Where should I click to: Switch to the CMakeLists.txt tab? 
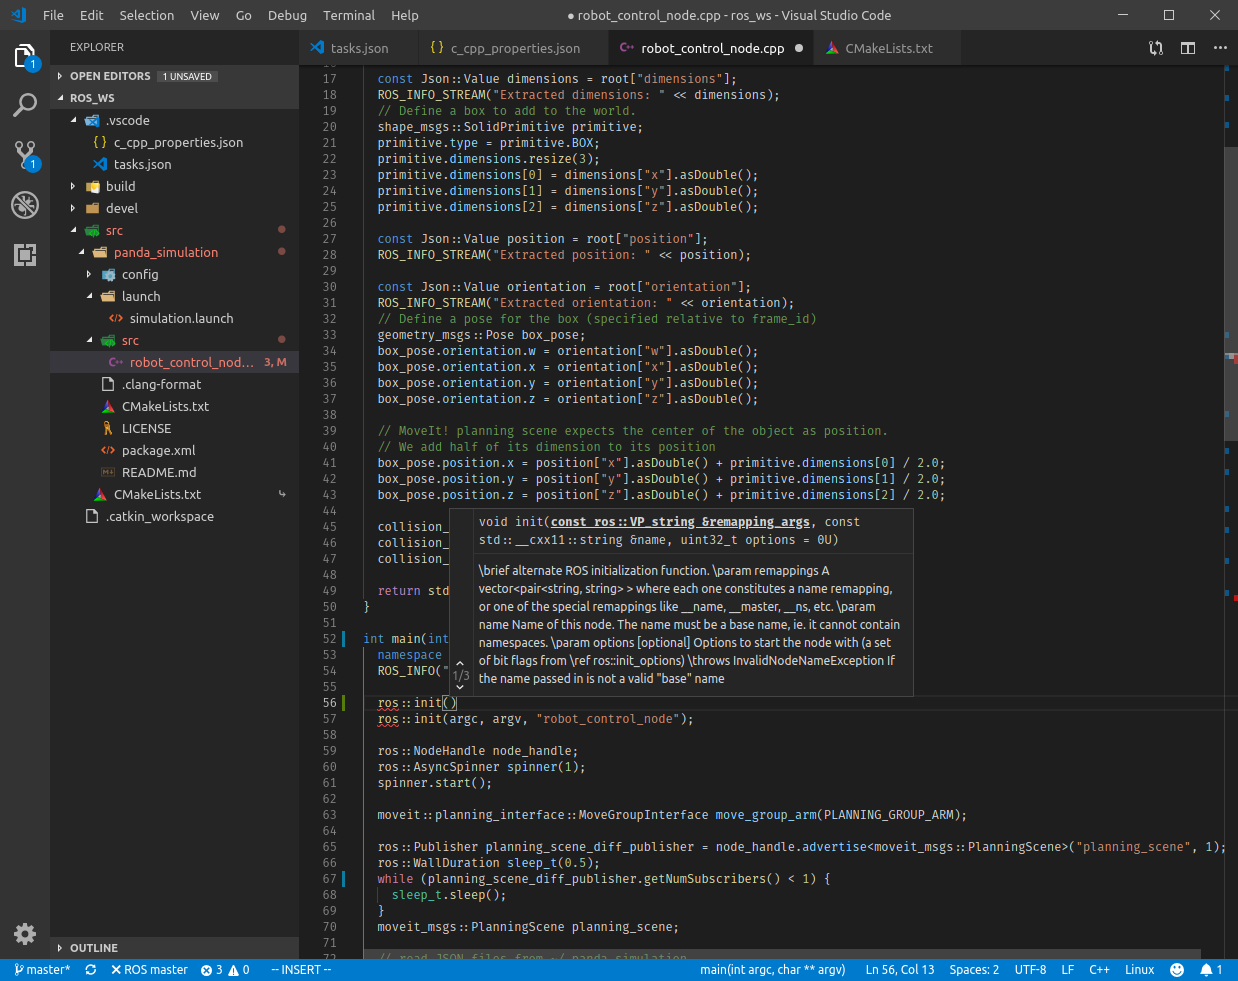[888, 48]
